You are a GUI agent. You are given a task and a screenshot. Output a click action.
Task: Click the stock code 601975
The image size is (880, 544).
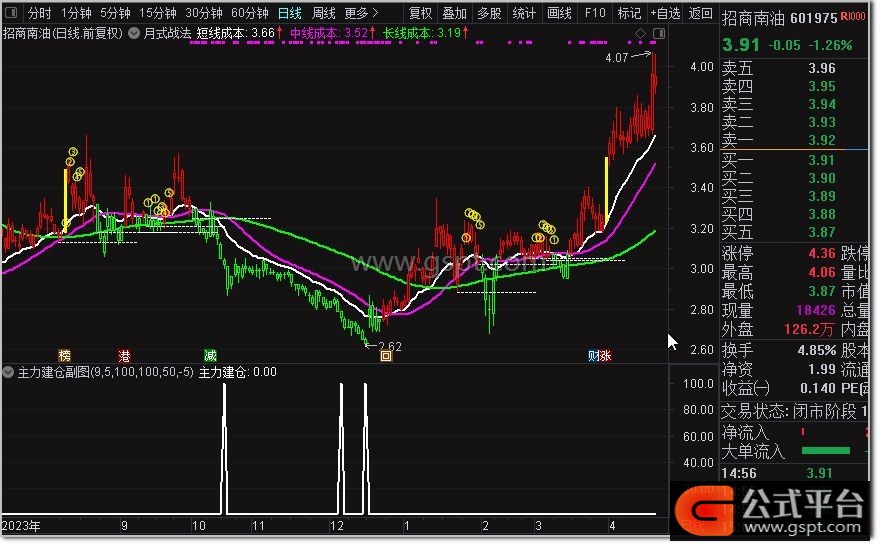coord(814,18)
